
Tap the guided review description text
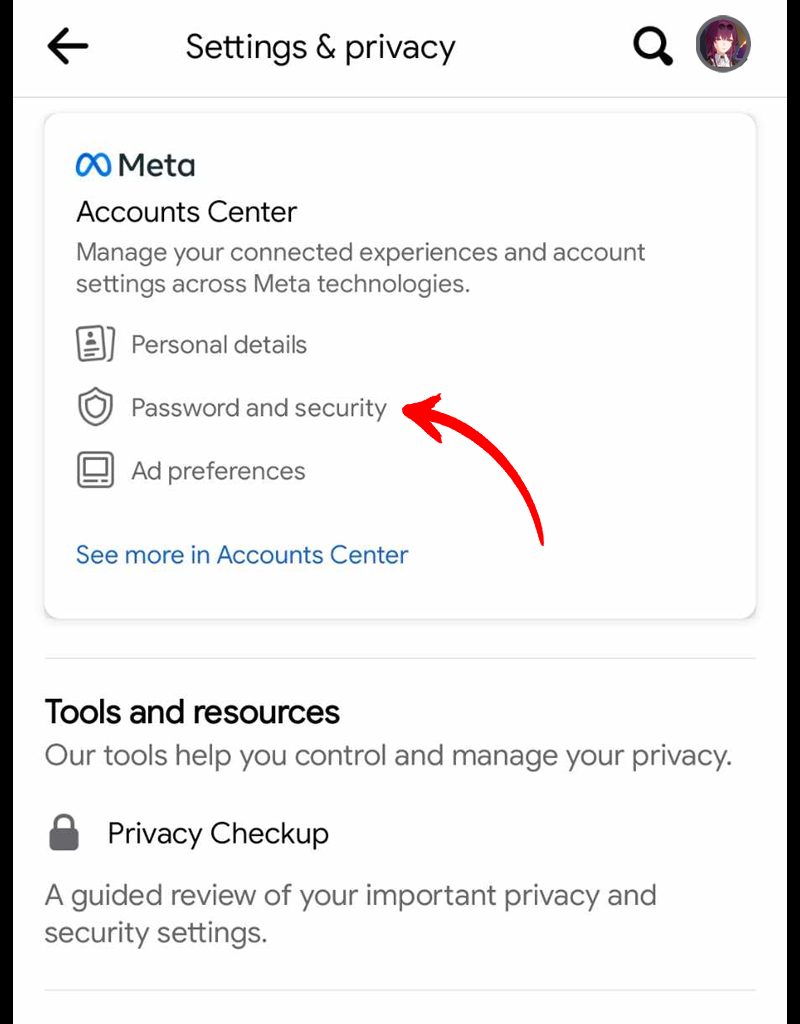[350, 913]
